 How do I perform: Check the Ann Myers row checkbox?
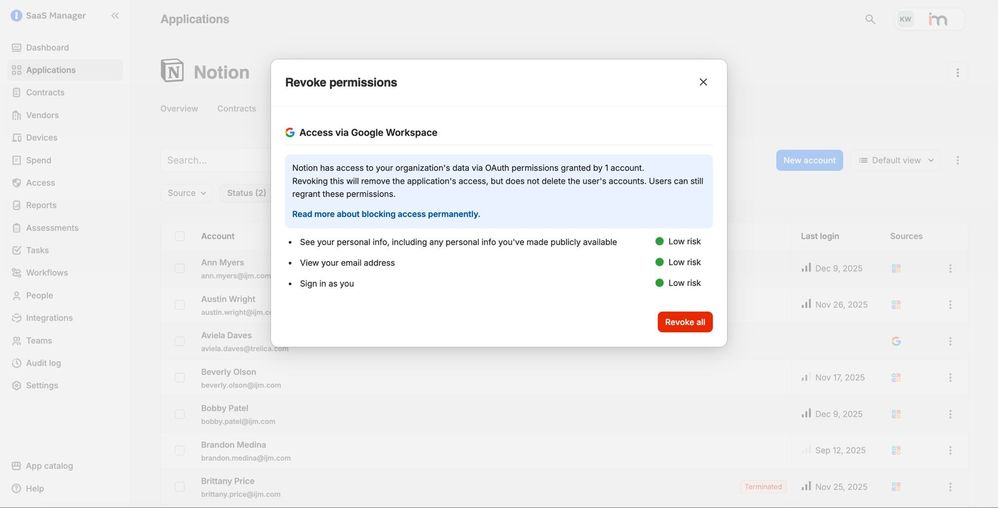click(x=180, y=268)
